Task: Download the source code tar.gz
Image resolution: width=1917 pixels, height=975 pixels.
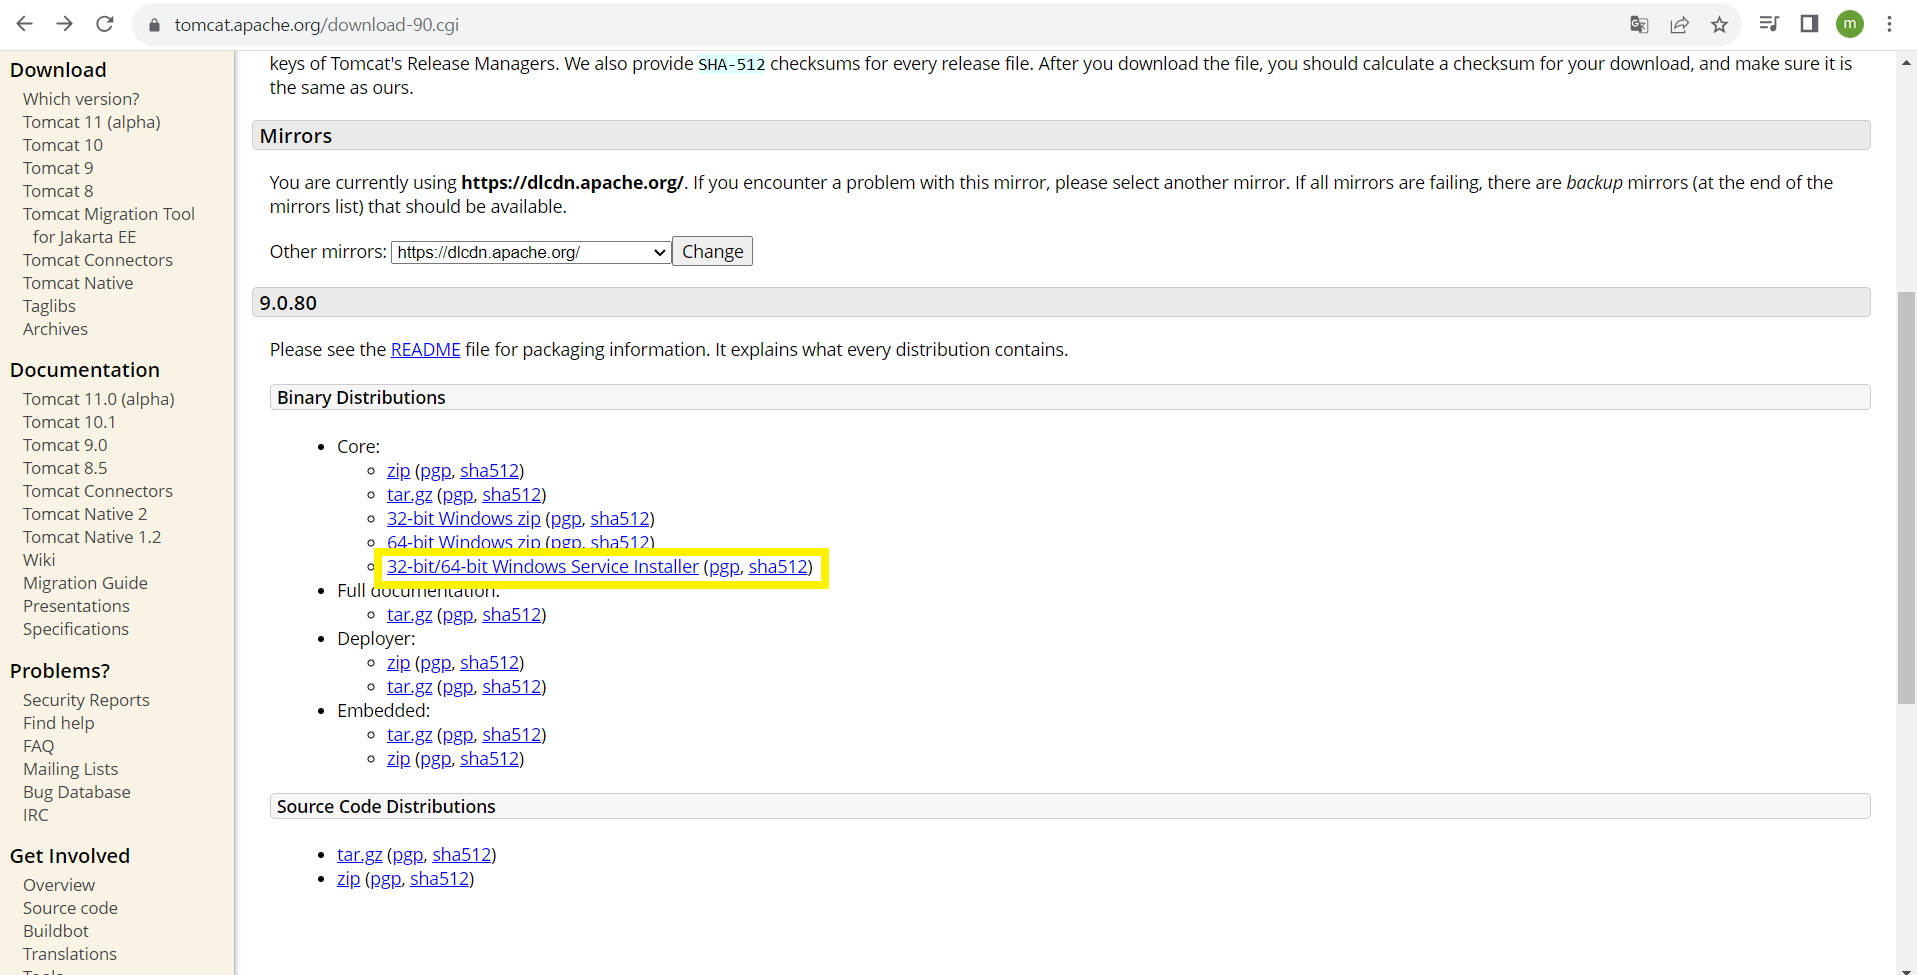Action: point(360,855)
